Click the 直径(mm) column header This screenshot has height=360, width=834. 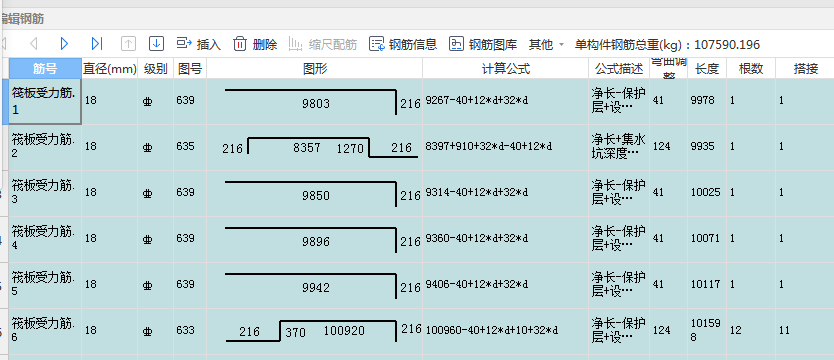tap(110, 69)
